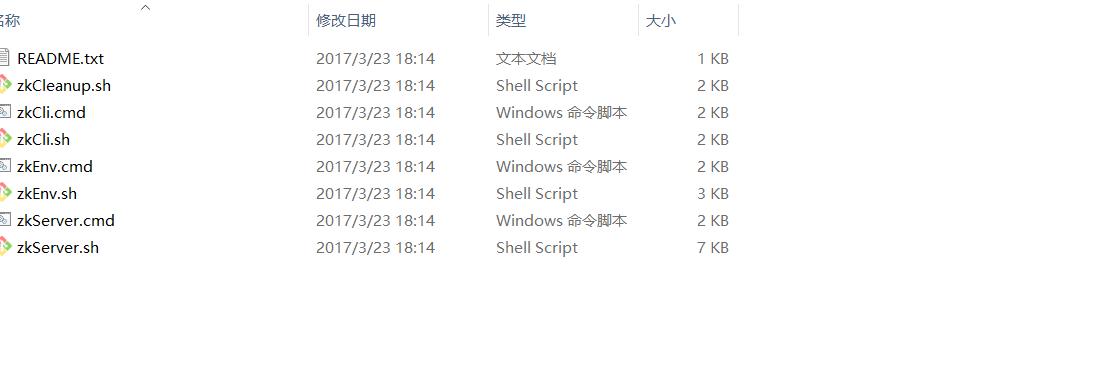Select the zkServer.sh script icon
The width and height of the screenshot is (1100, 370).
click(x=5, y=247)
